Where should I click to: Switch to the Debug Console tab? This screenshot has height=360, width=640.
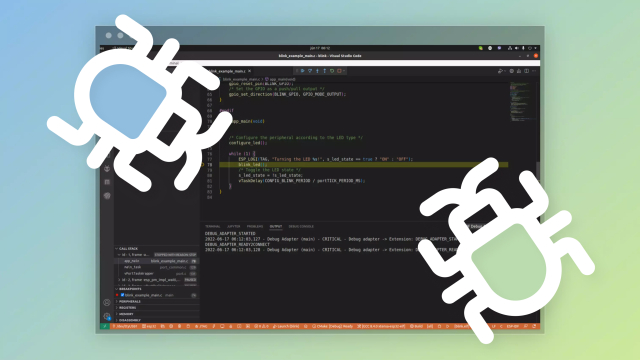click(x=301, y=227)
